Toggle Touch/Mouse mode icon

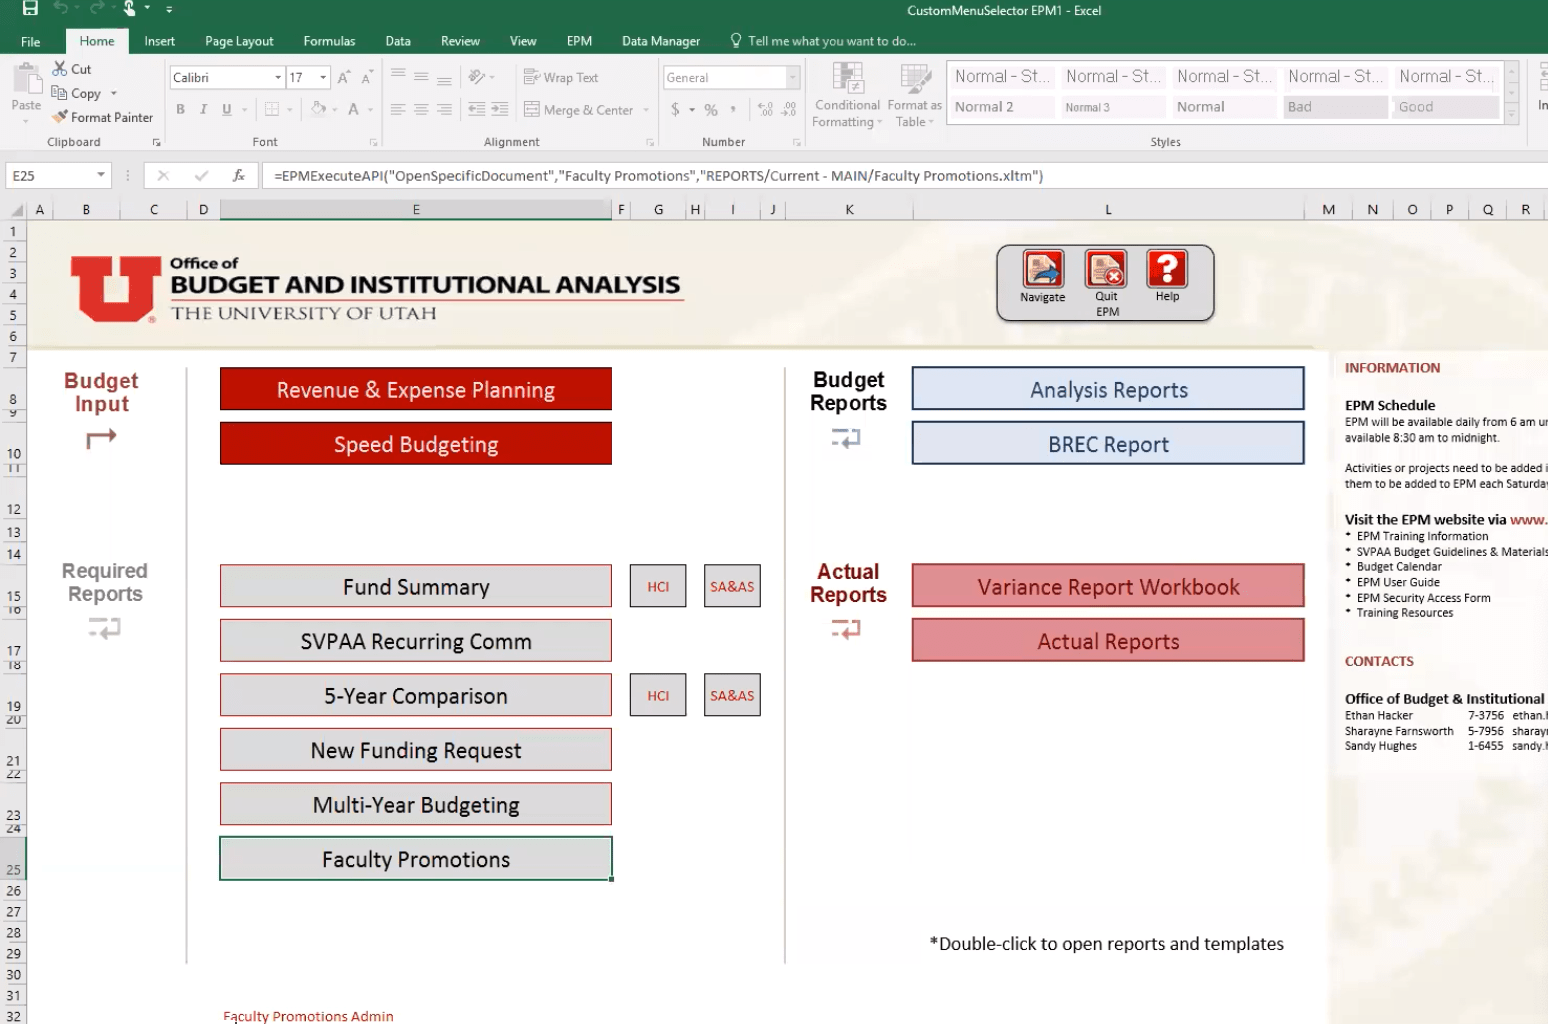[x=129, y=9]
